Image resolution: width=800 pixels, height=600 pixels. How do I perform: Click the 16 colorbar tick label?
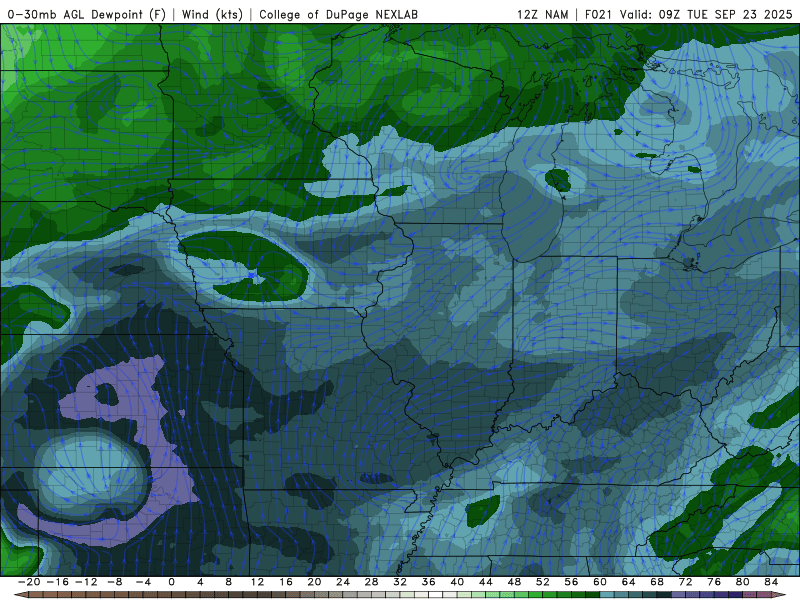click(x=286, y=582)
